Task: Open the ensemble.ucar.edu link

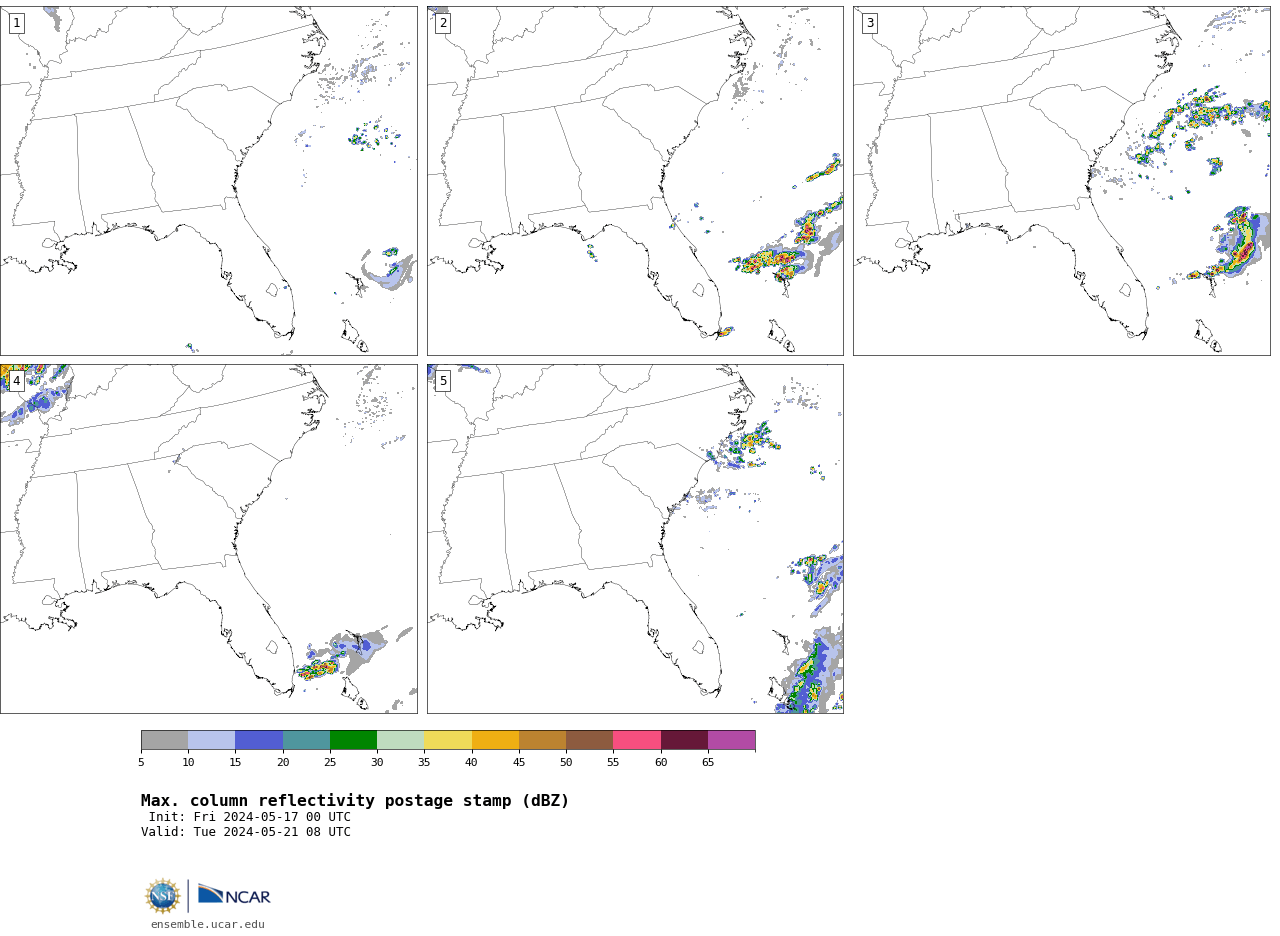Action: [208, 924]
